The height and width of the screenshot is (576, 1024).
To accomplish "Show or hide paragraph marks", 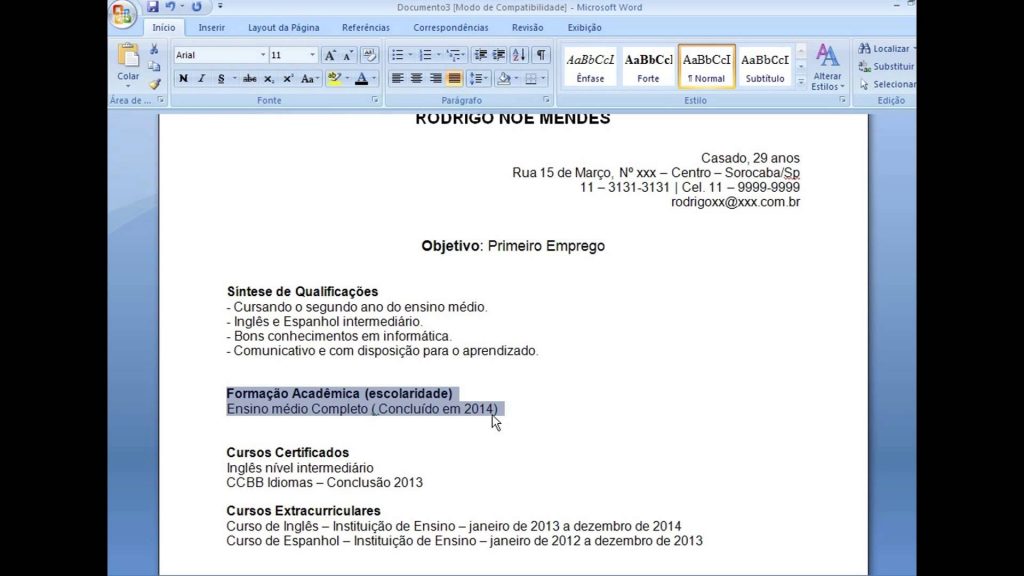I will click(541, 55).
